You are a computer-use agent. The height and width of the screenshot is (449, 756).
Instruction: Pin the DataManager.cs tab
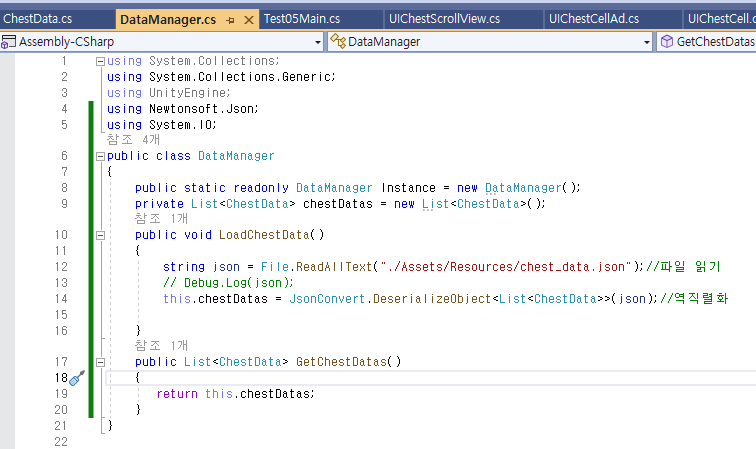[x=230, y=20]
